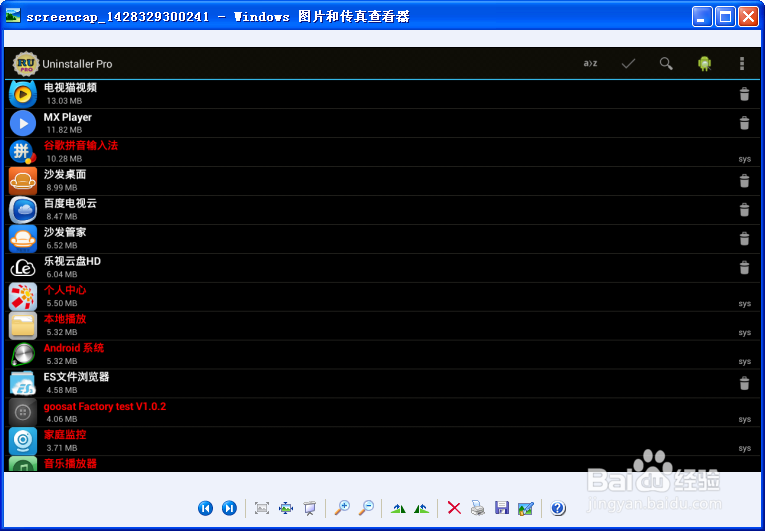Click 13.03 MB size text

(64, 101)
